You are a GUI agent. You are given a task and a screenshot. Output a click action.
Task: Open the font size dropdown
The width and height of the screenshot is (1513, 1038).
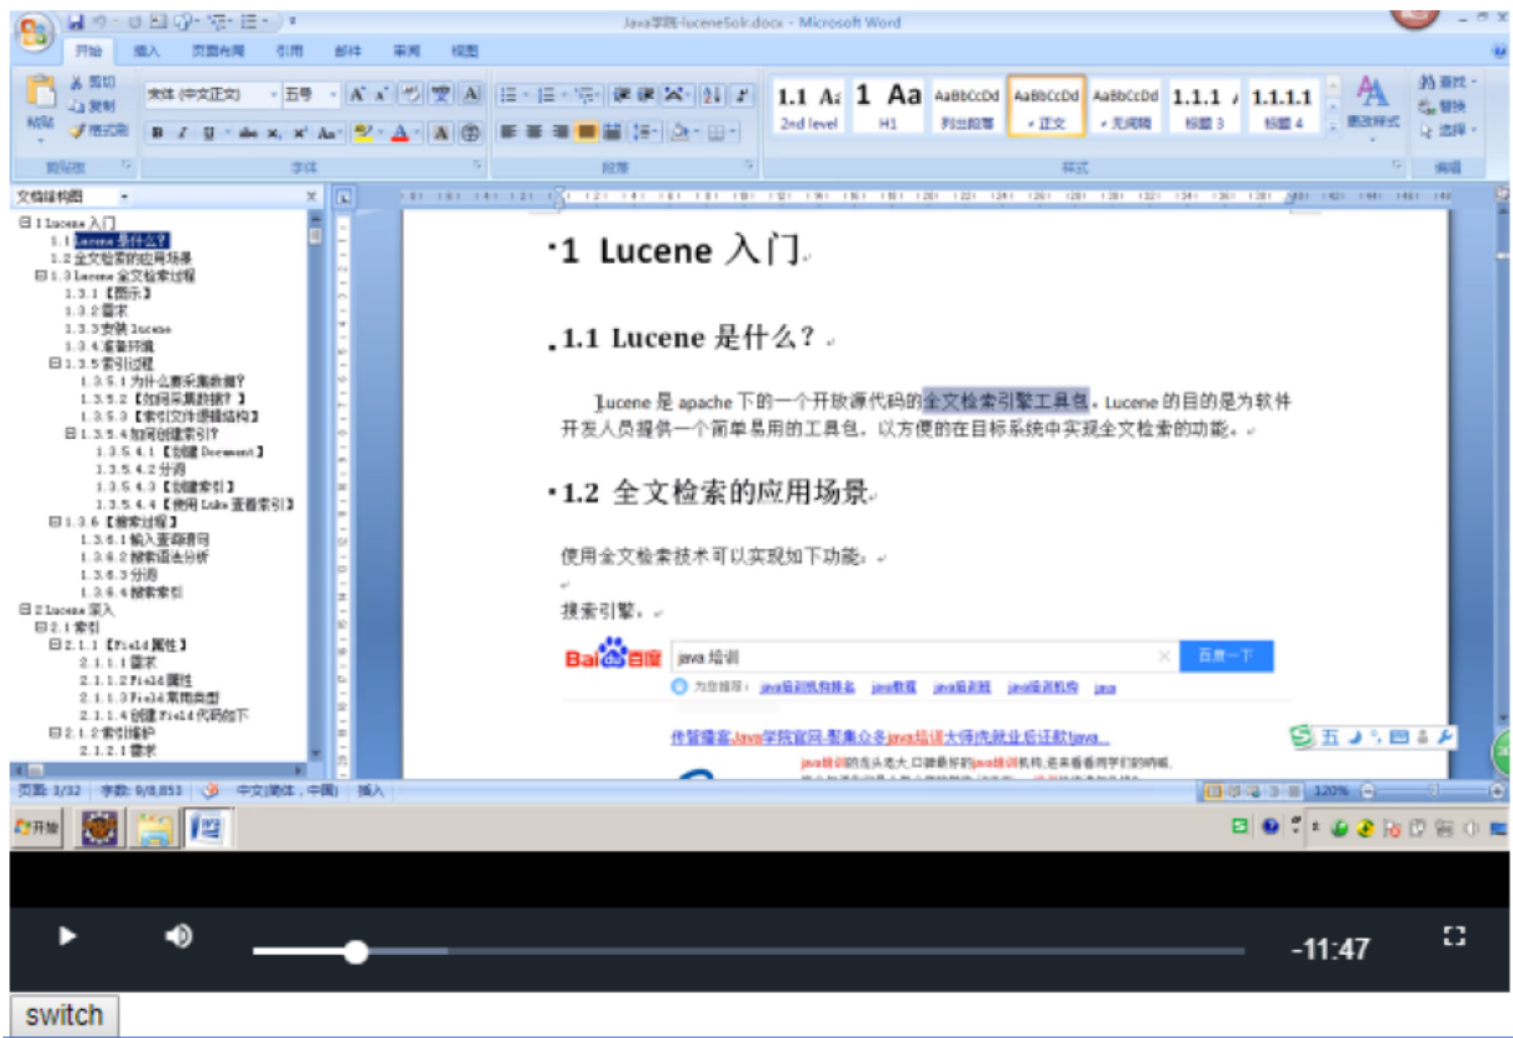point(333,95)
